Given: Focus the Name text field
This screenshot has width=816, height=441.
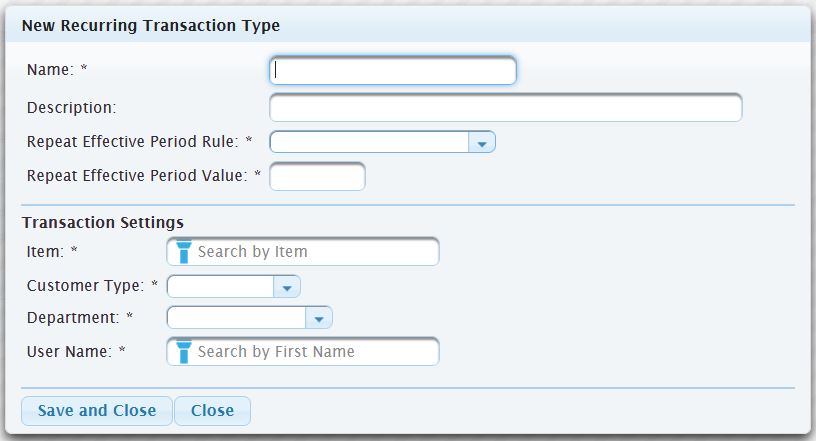Looking at the screenshot, I should [x=393, y=70].
